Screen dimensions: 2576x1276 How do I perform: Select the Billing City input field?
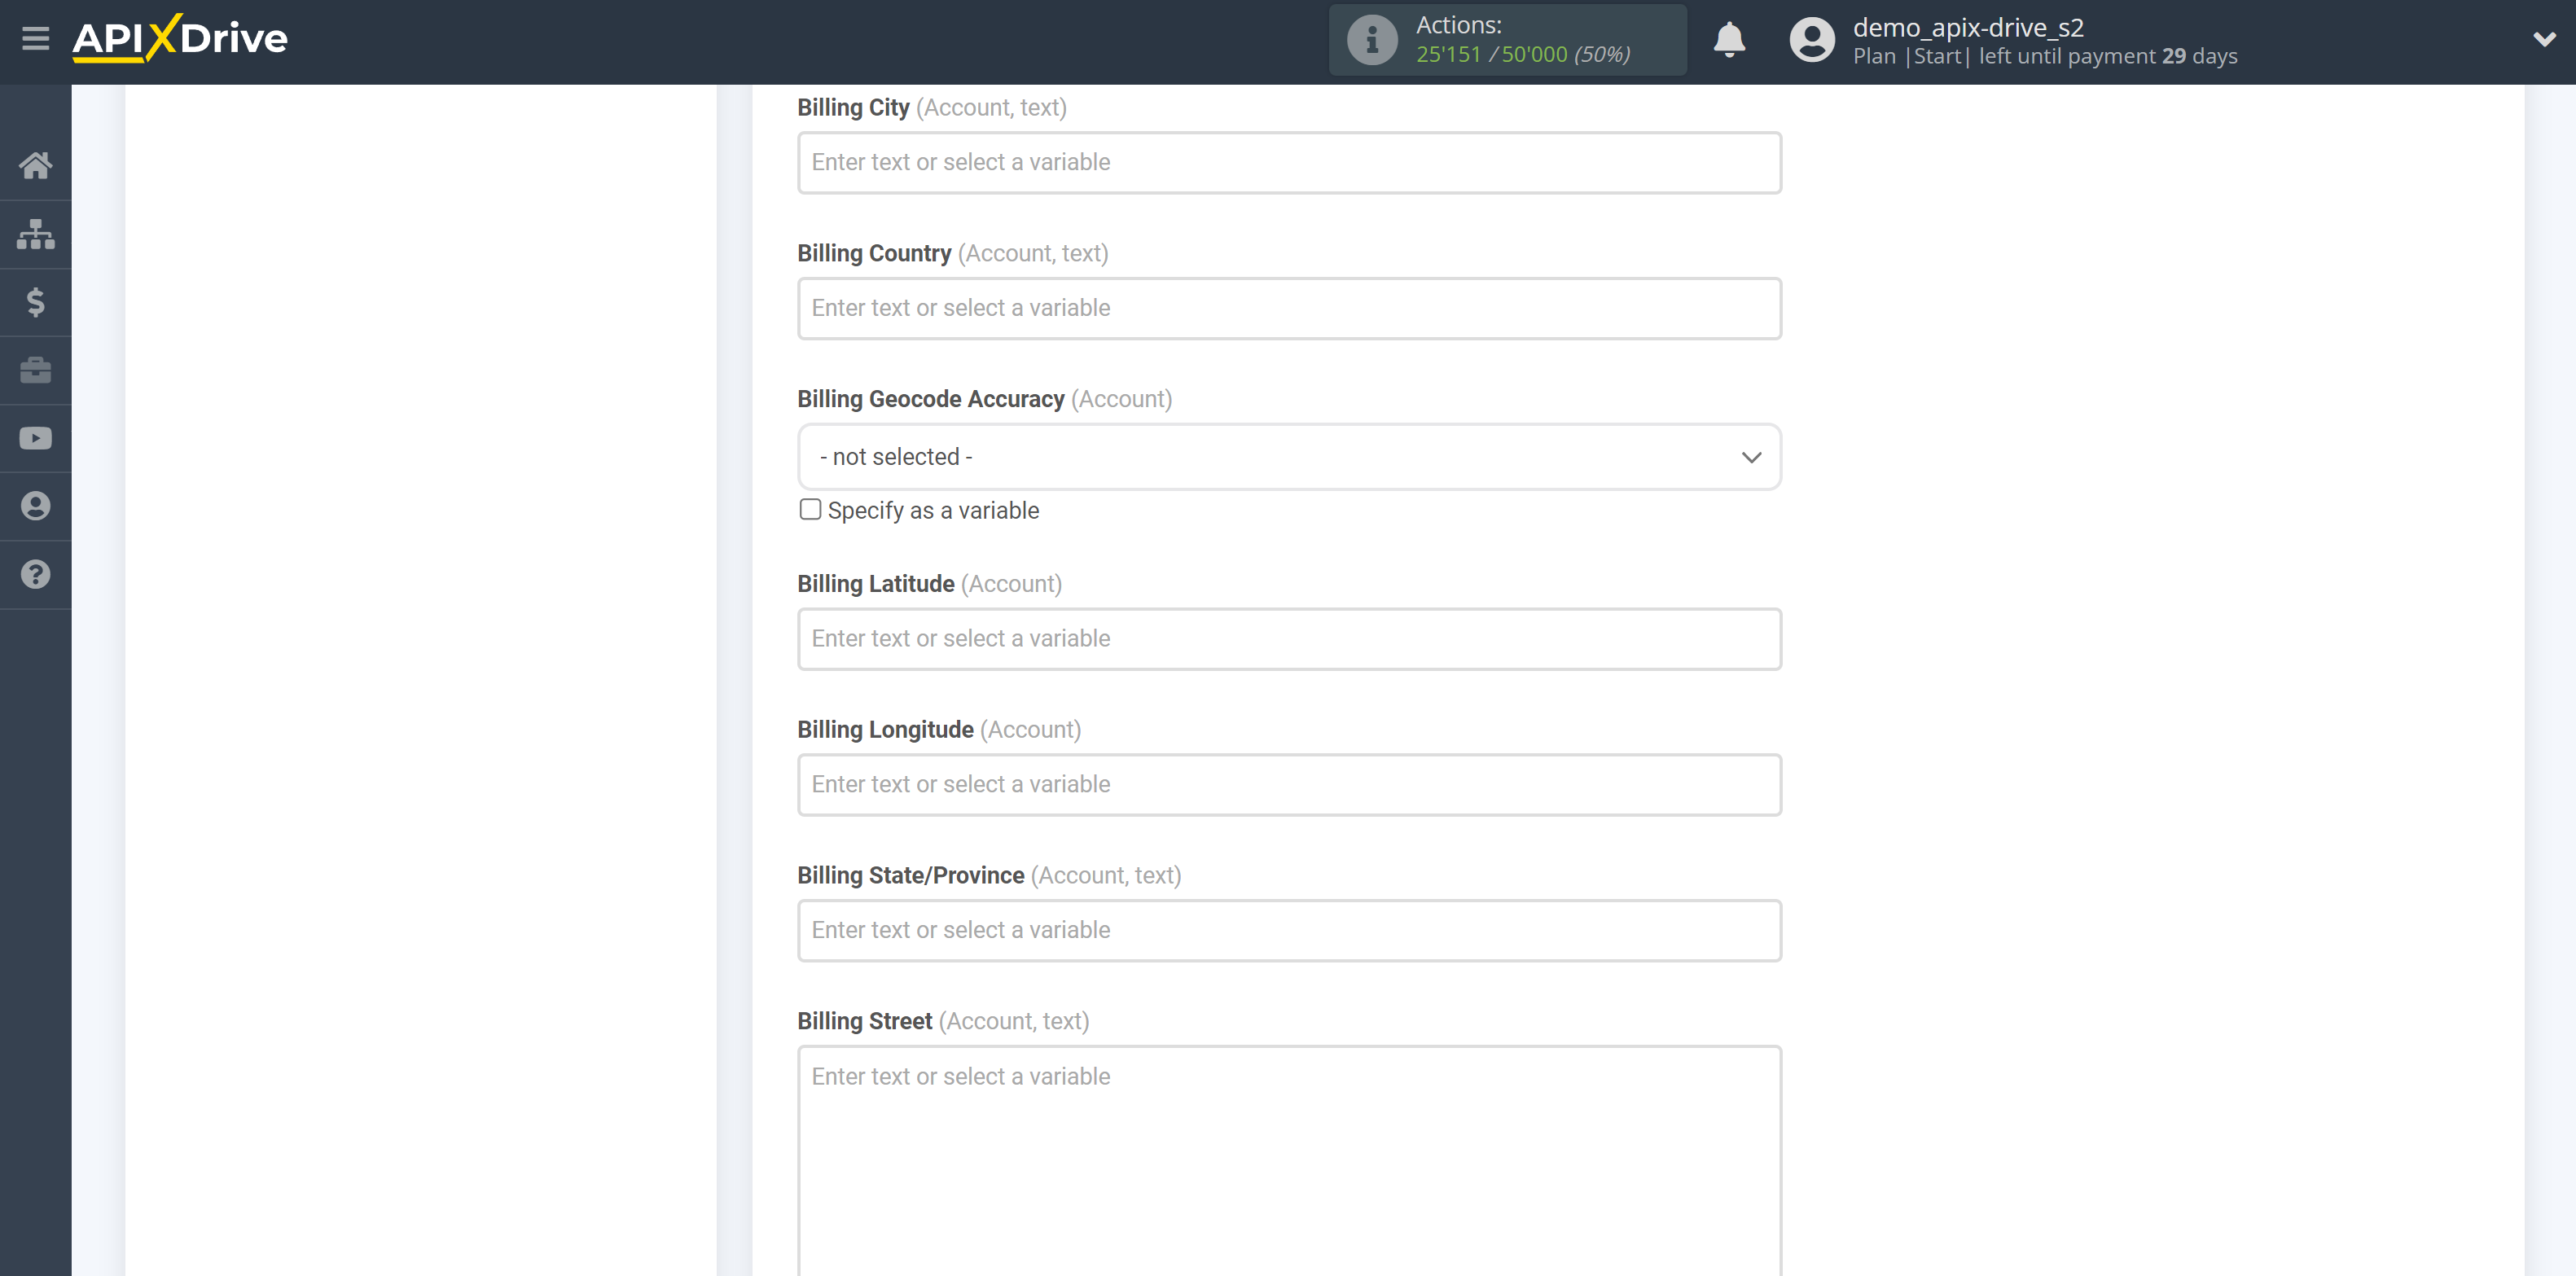pyautogui.click(x=1288, y=161)
